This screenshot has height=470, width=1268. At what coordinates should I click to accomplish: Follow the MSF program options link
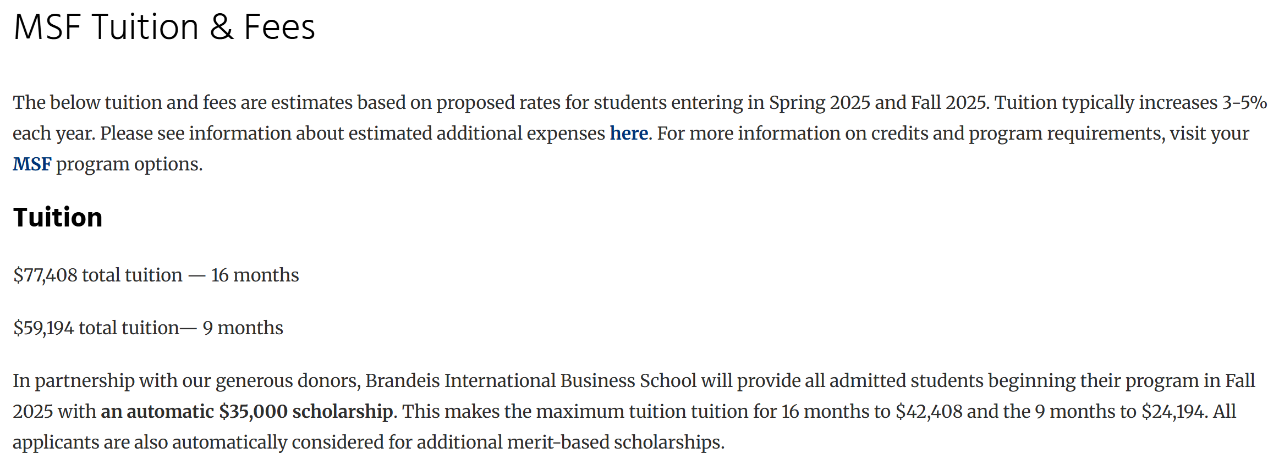click(x=32, y=164)
